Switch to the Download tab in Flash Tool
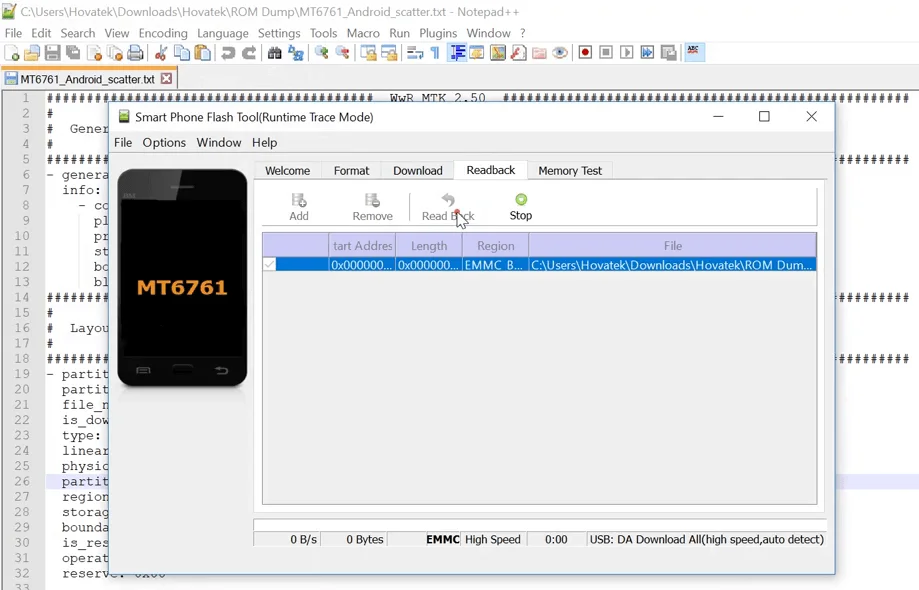The width and height of the screenshot is (919, 590). 417,170
